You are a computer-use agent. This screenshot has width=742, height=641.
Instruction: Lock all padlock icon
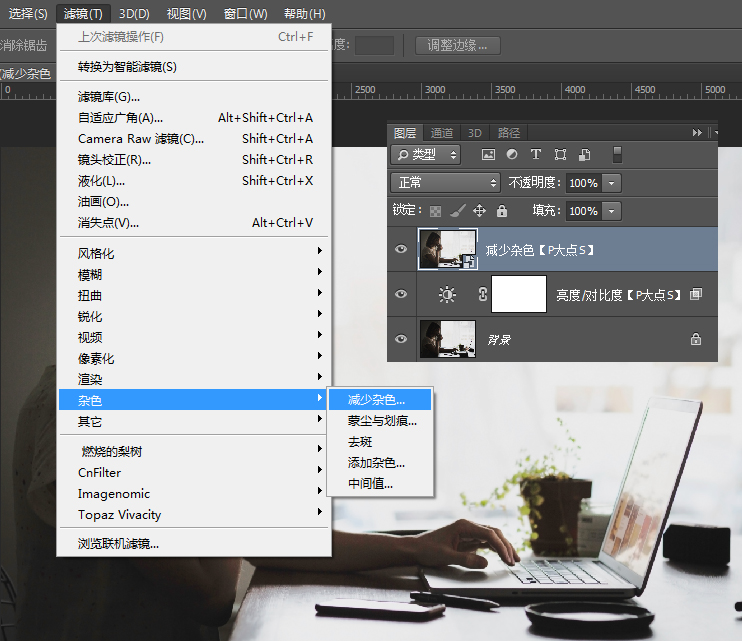click(502, 211)
